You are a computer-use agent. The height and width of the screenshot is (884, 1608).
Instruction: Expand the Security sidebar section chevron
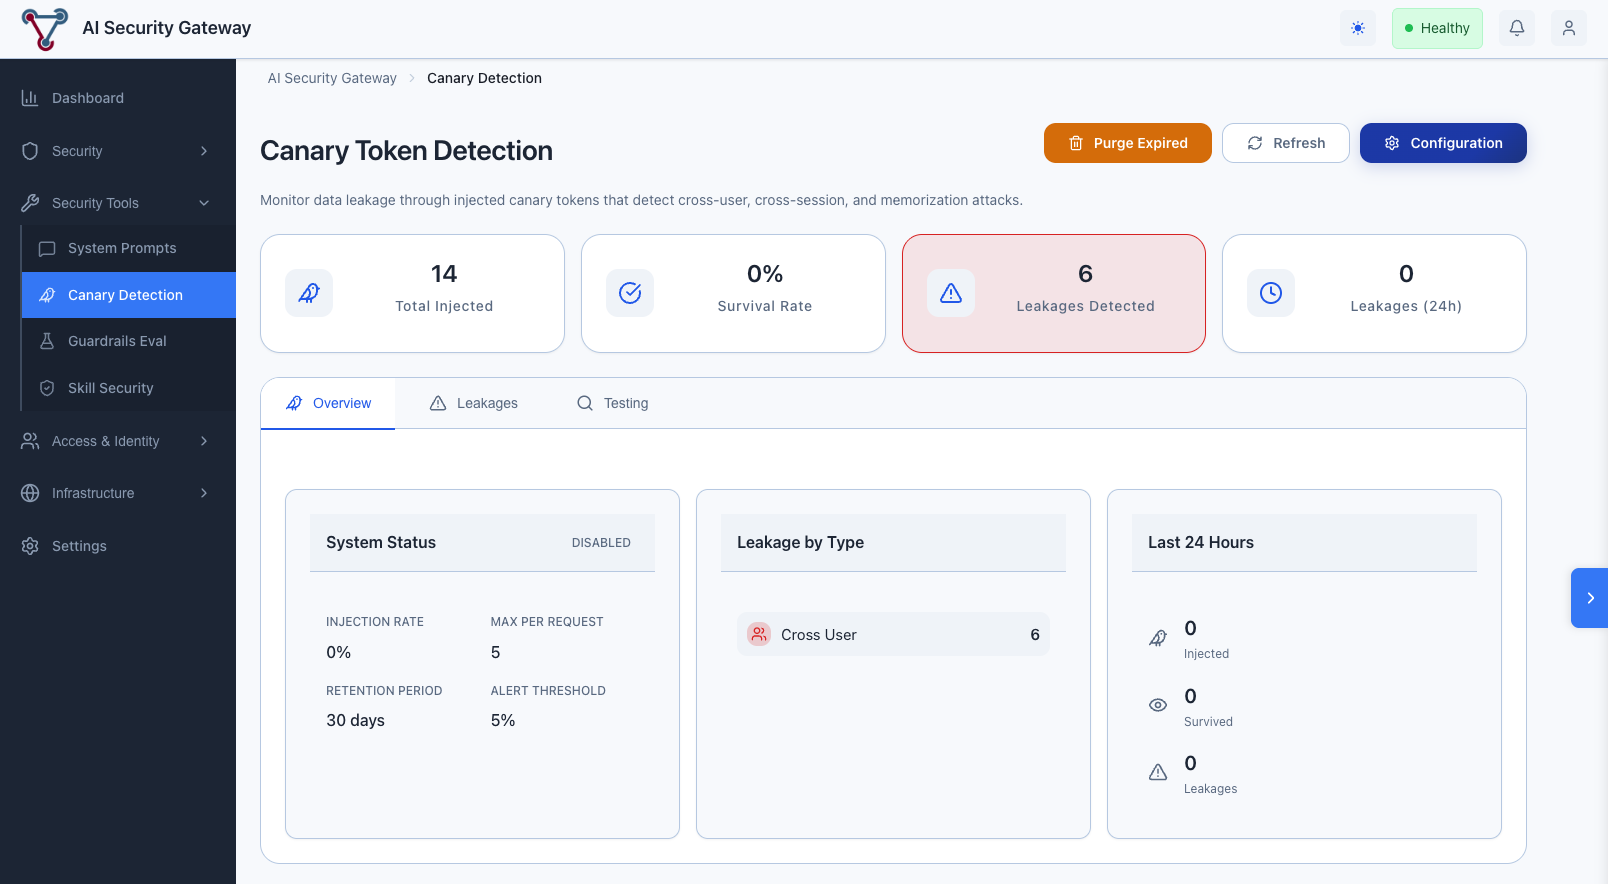click(204, 151)
